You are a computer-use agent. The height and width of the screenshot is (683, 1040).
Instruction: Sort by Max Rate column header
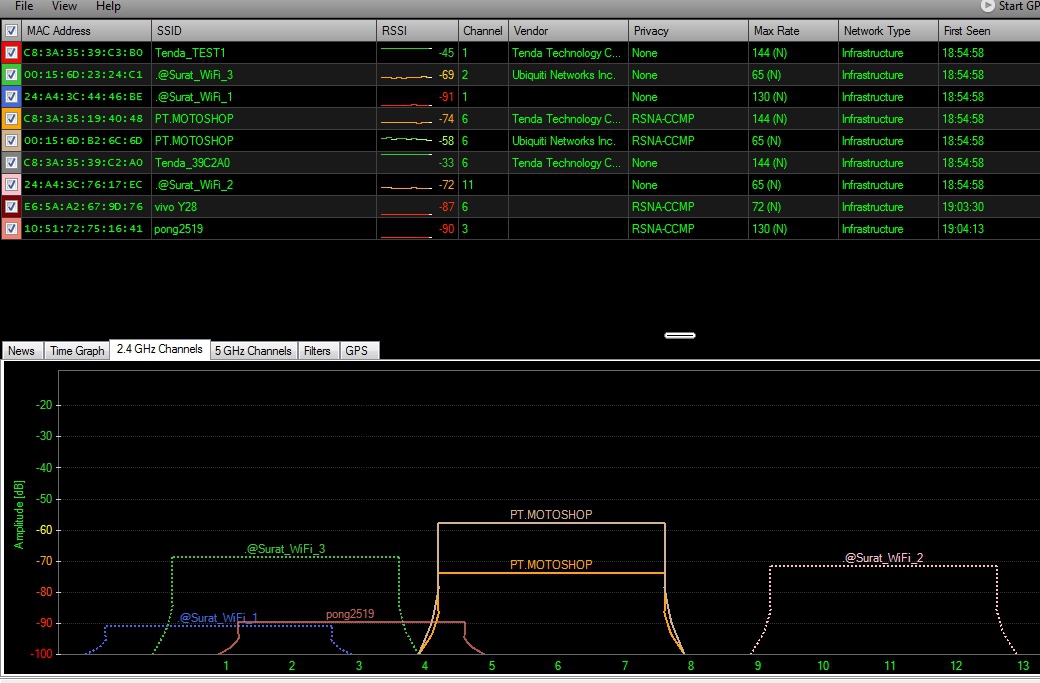(793, 31)
